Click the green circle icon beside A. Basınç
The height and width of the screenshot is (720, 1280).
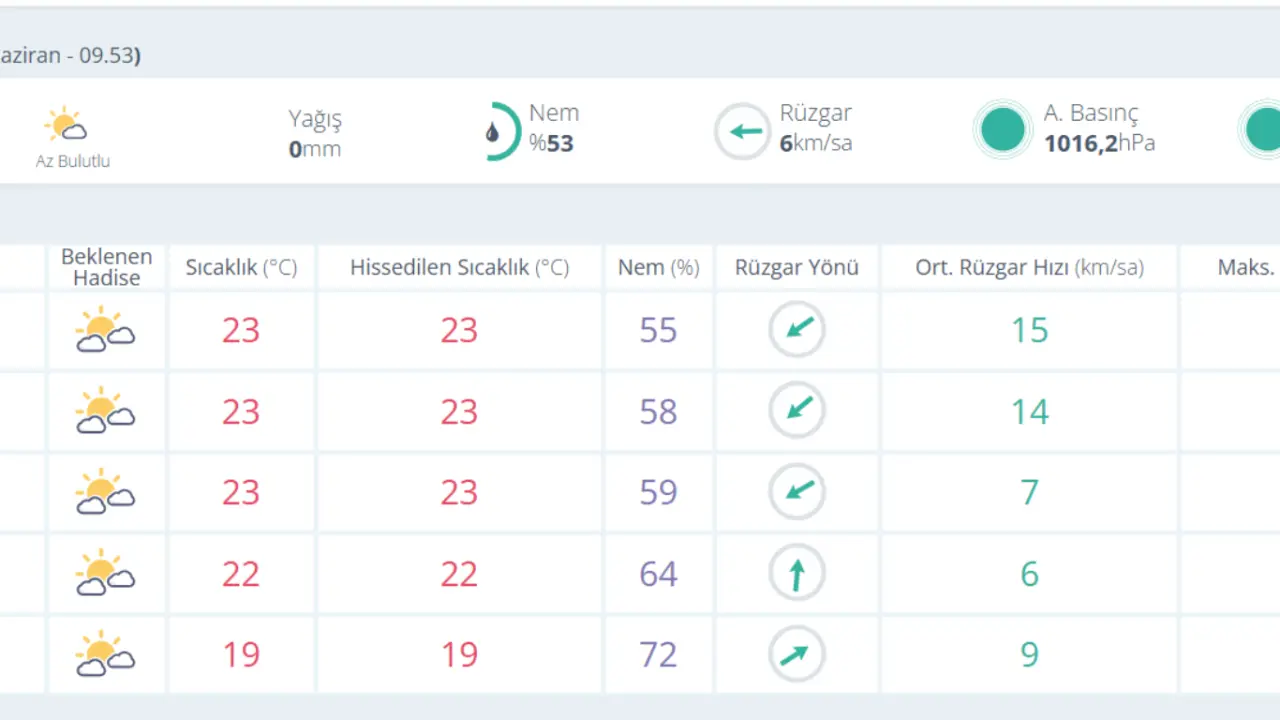click(x=1003, y=130)
